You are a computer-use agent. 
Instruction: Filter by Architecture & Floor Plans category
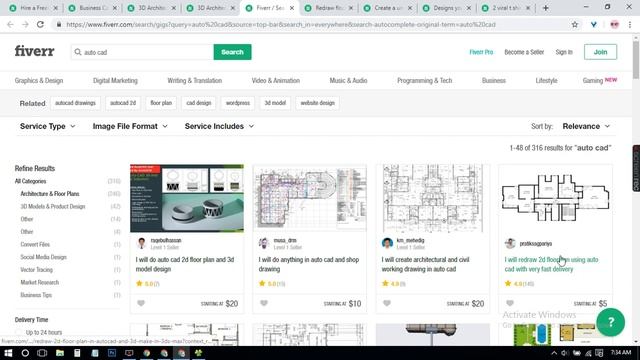(50, 194)
